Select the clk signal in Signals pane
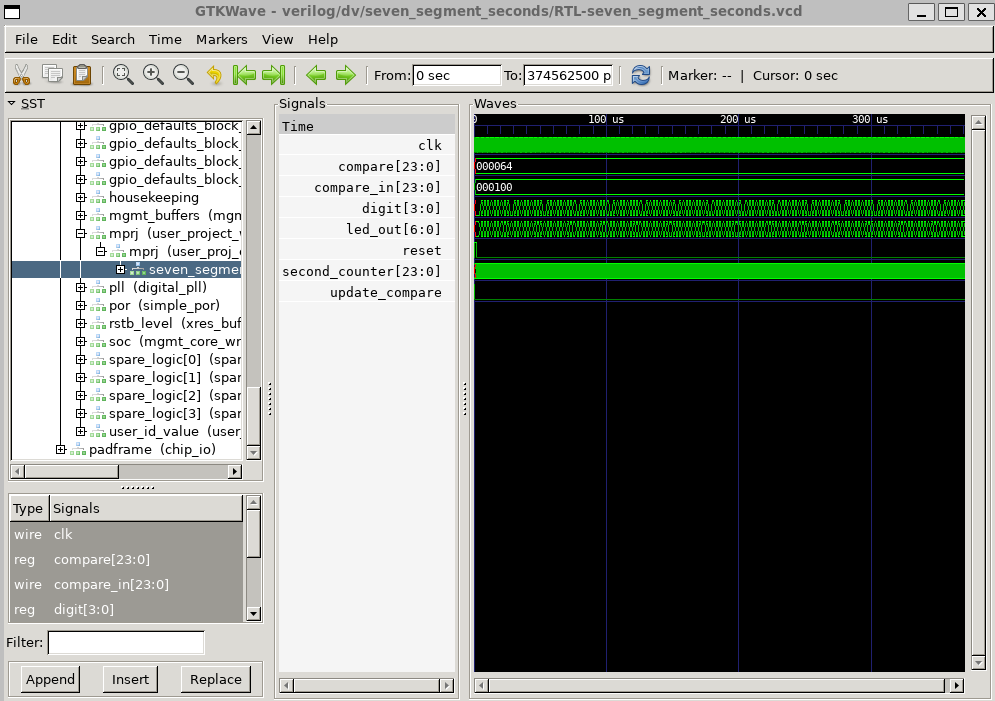The height and width of the screenshot is (701, 995). [430, 145]
